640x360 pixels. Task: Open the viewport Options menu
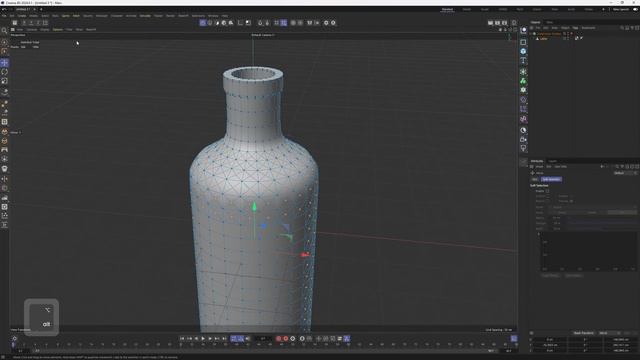tap(58, 29)
